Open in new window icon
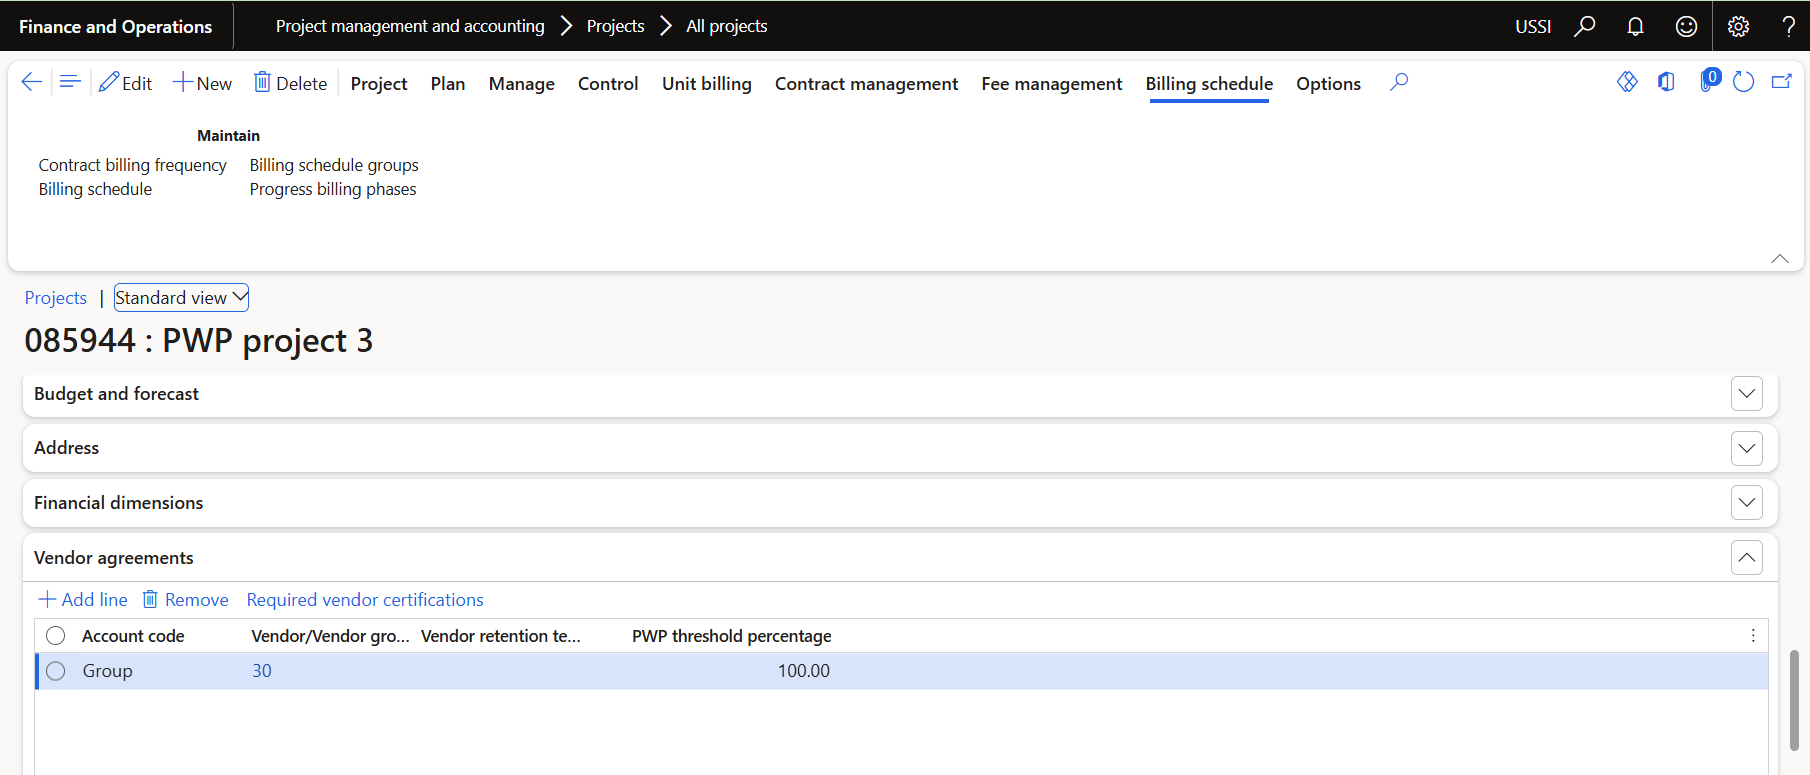Screen dimensions: 1810x775 click(x=1781, y=82)
